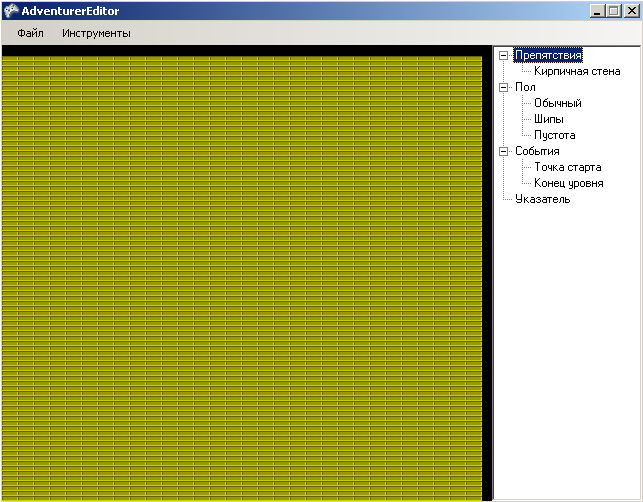Image resolution: width=643 pixels, height=502 pixels.
Task: Pick Точка старта event
Action: [x=568, y=167]
